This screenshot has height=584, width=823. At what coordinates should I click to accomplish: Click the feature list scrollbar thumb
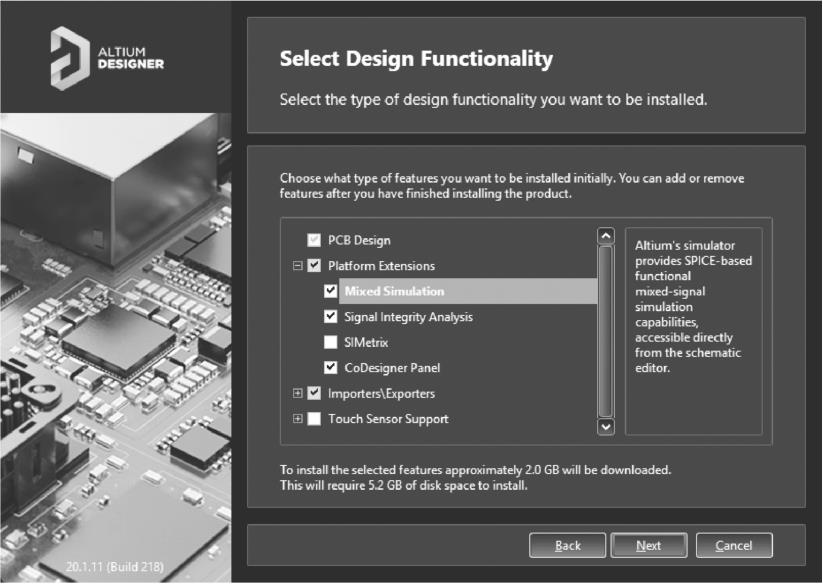coord(604,330)
